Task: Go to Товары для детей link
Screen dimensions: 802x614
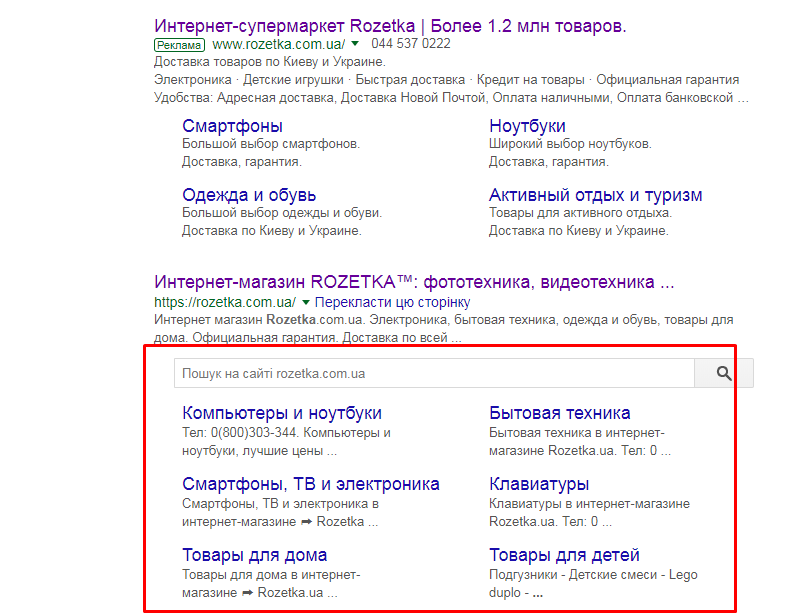Action: pos(564,555)
